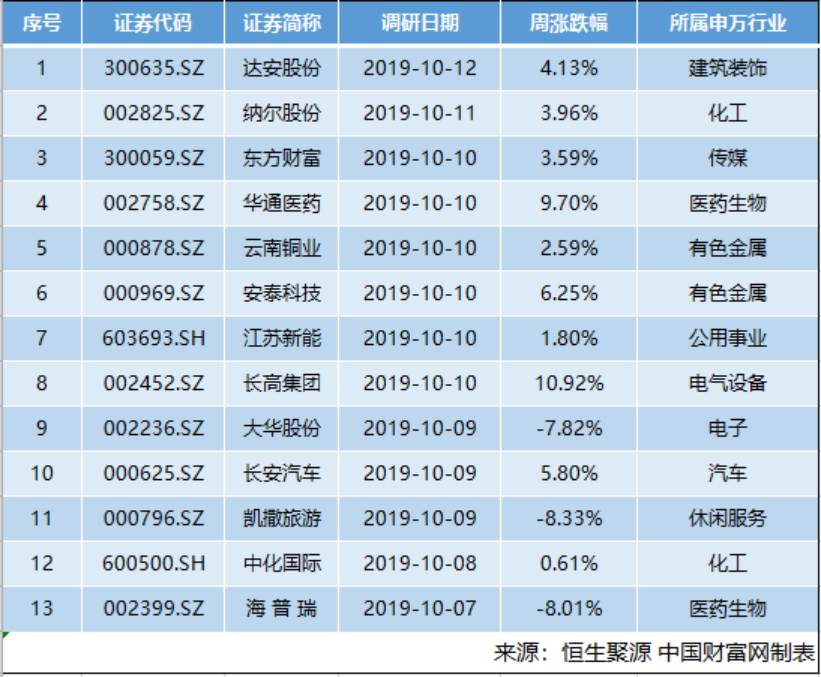This screenshot has width=821, height=677.
Task: Select the cell 大华股份
Action: [282, 428]
